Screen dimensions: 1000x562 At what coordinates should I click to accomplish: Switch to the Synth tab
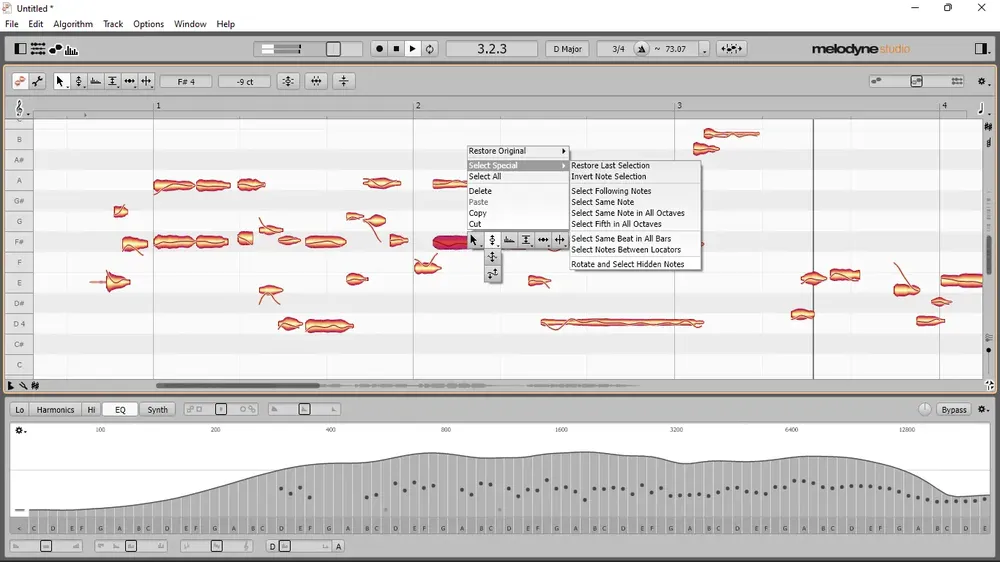tap(158, 410)
